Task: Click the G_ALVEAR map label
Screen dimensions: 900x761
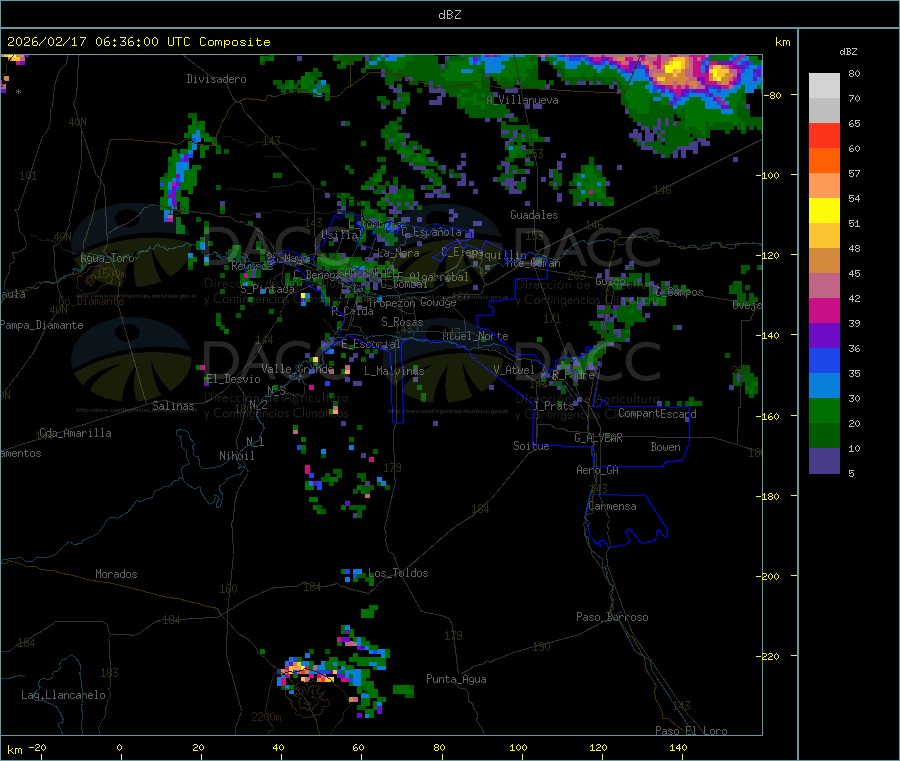Action: pos(598,438)
